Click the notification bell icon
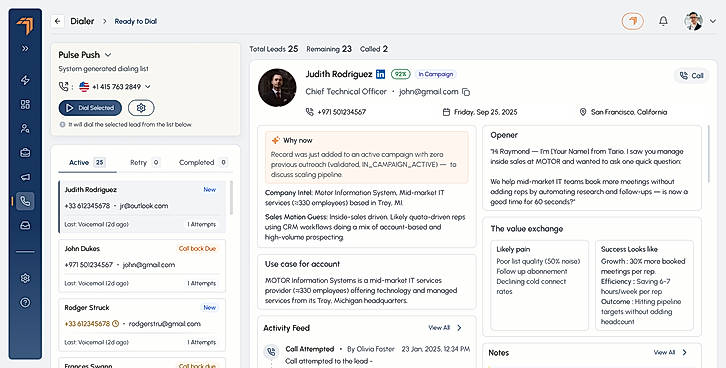726x368 pixels. coord(663,21)
